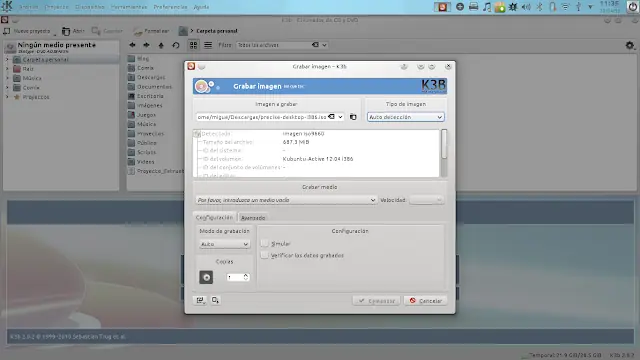Click the browse image file icon
This screenshot has height=360, width=640.
click(x=353, y=117)
